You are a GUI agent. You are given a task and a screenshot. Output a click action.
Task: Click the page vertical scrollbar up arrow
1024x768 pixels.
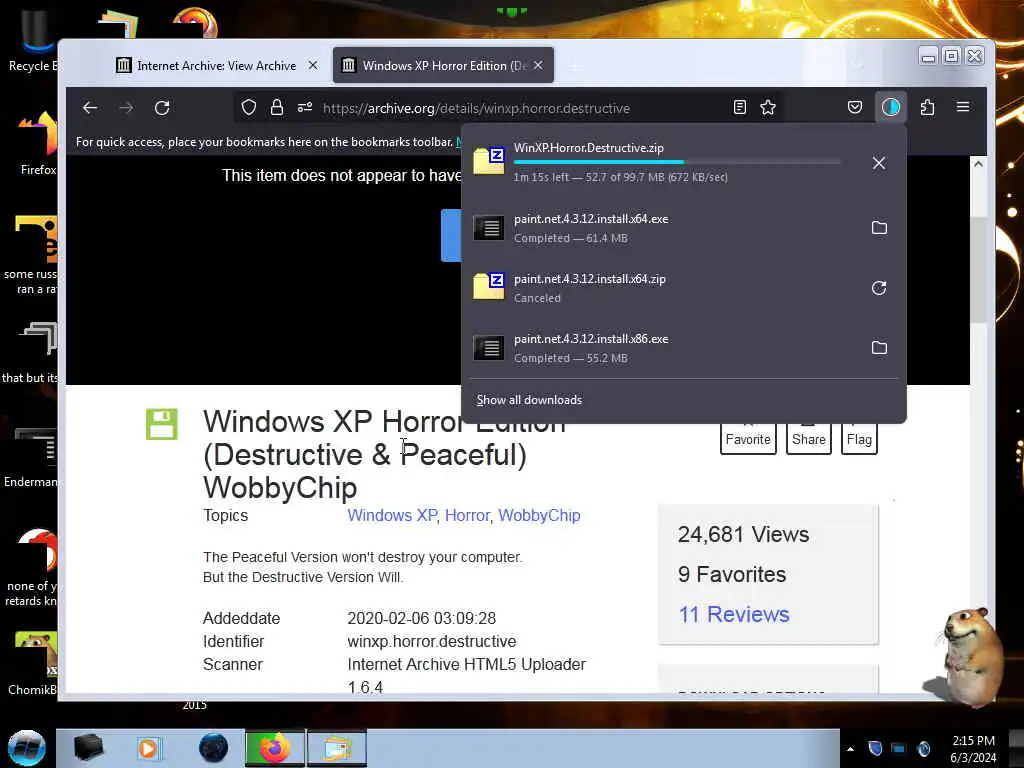(x=978, y=164)
